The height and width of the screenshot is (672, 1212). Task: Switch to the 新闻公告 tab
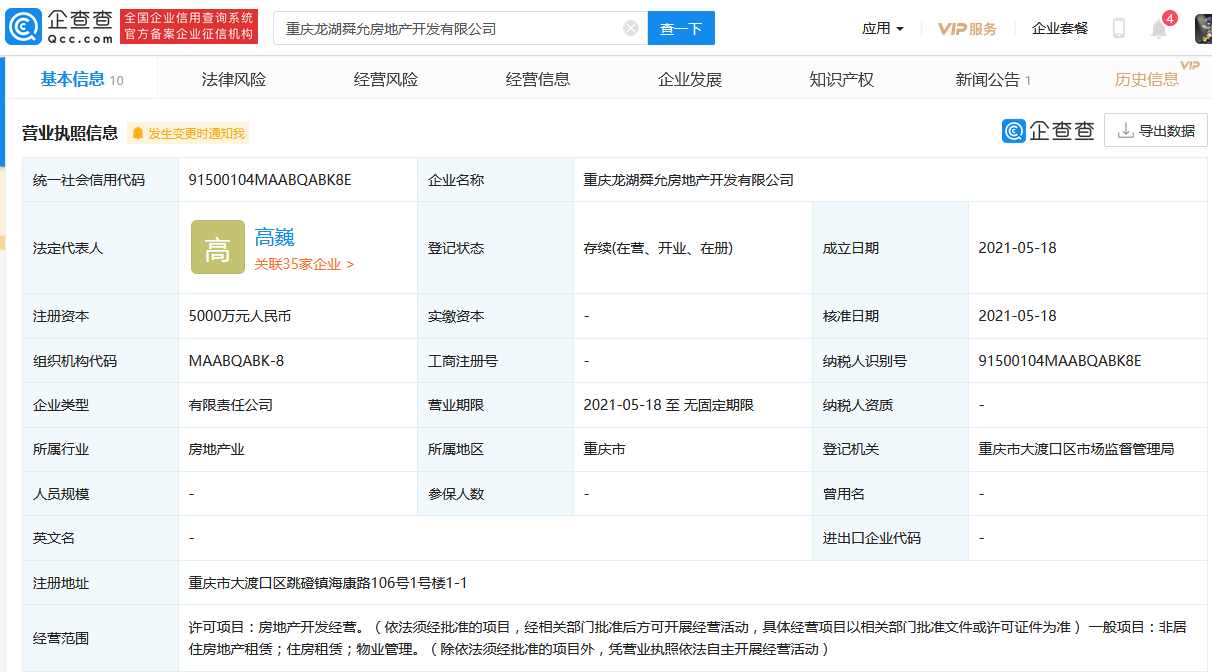tap(993, 79)
